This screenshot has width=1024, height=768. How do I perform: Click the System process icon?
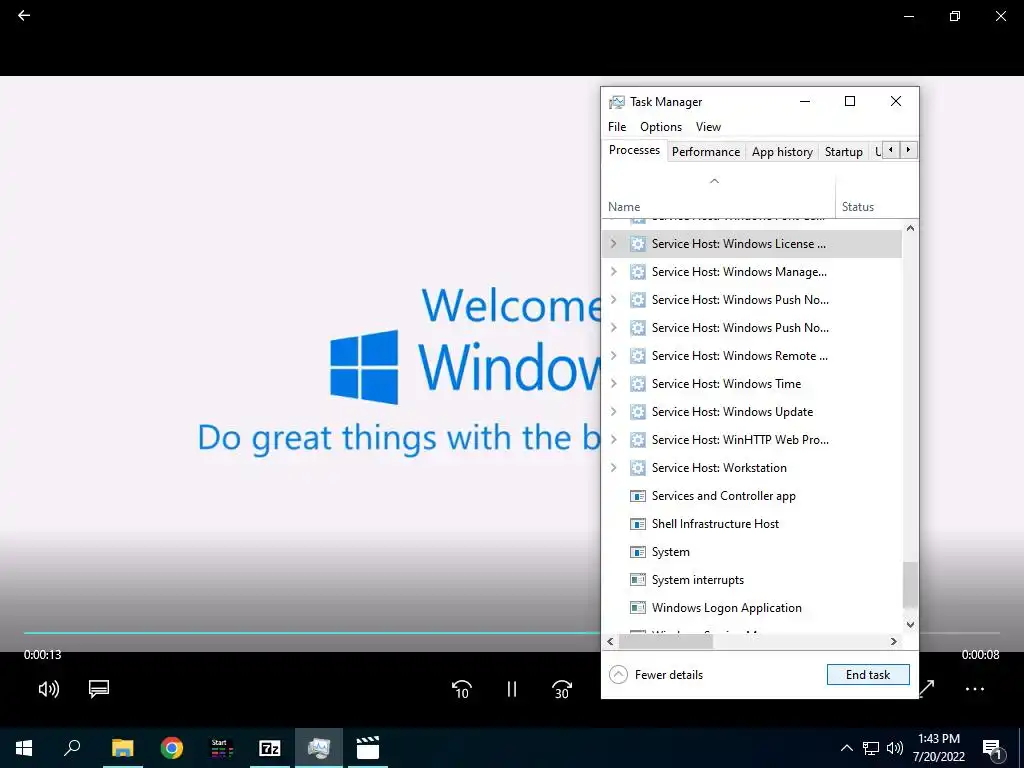637,552
